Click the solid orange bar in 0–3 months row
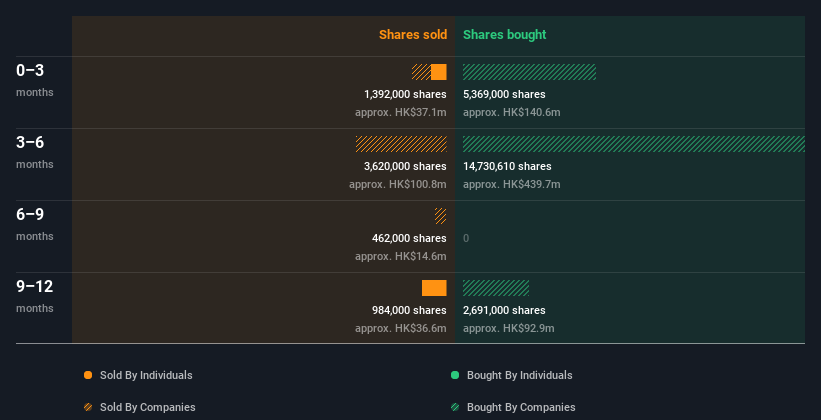 439,72
